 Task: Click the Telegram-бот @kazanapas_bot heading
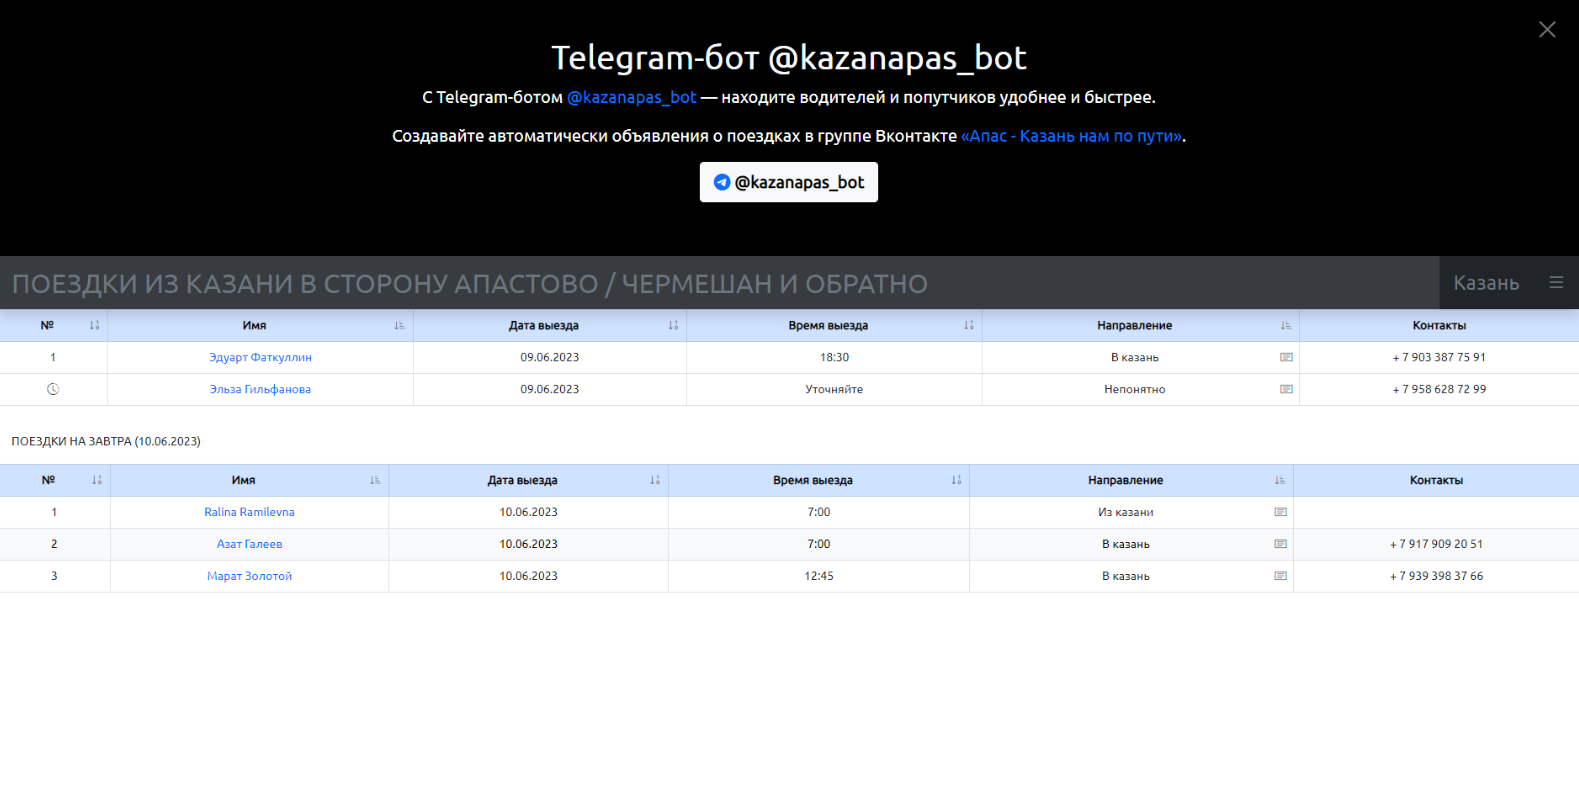789,57
